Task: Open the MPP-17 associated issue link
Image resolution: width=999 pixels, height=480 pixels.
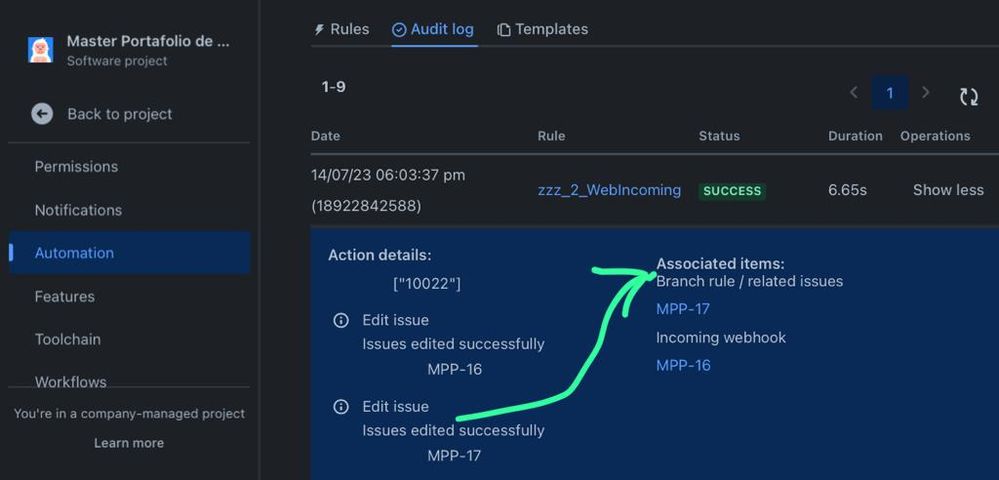Action: coord(683,309)
